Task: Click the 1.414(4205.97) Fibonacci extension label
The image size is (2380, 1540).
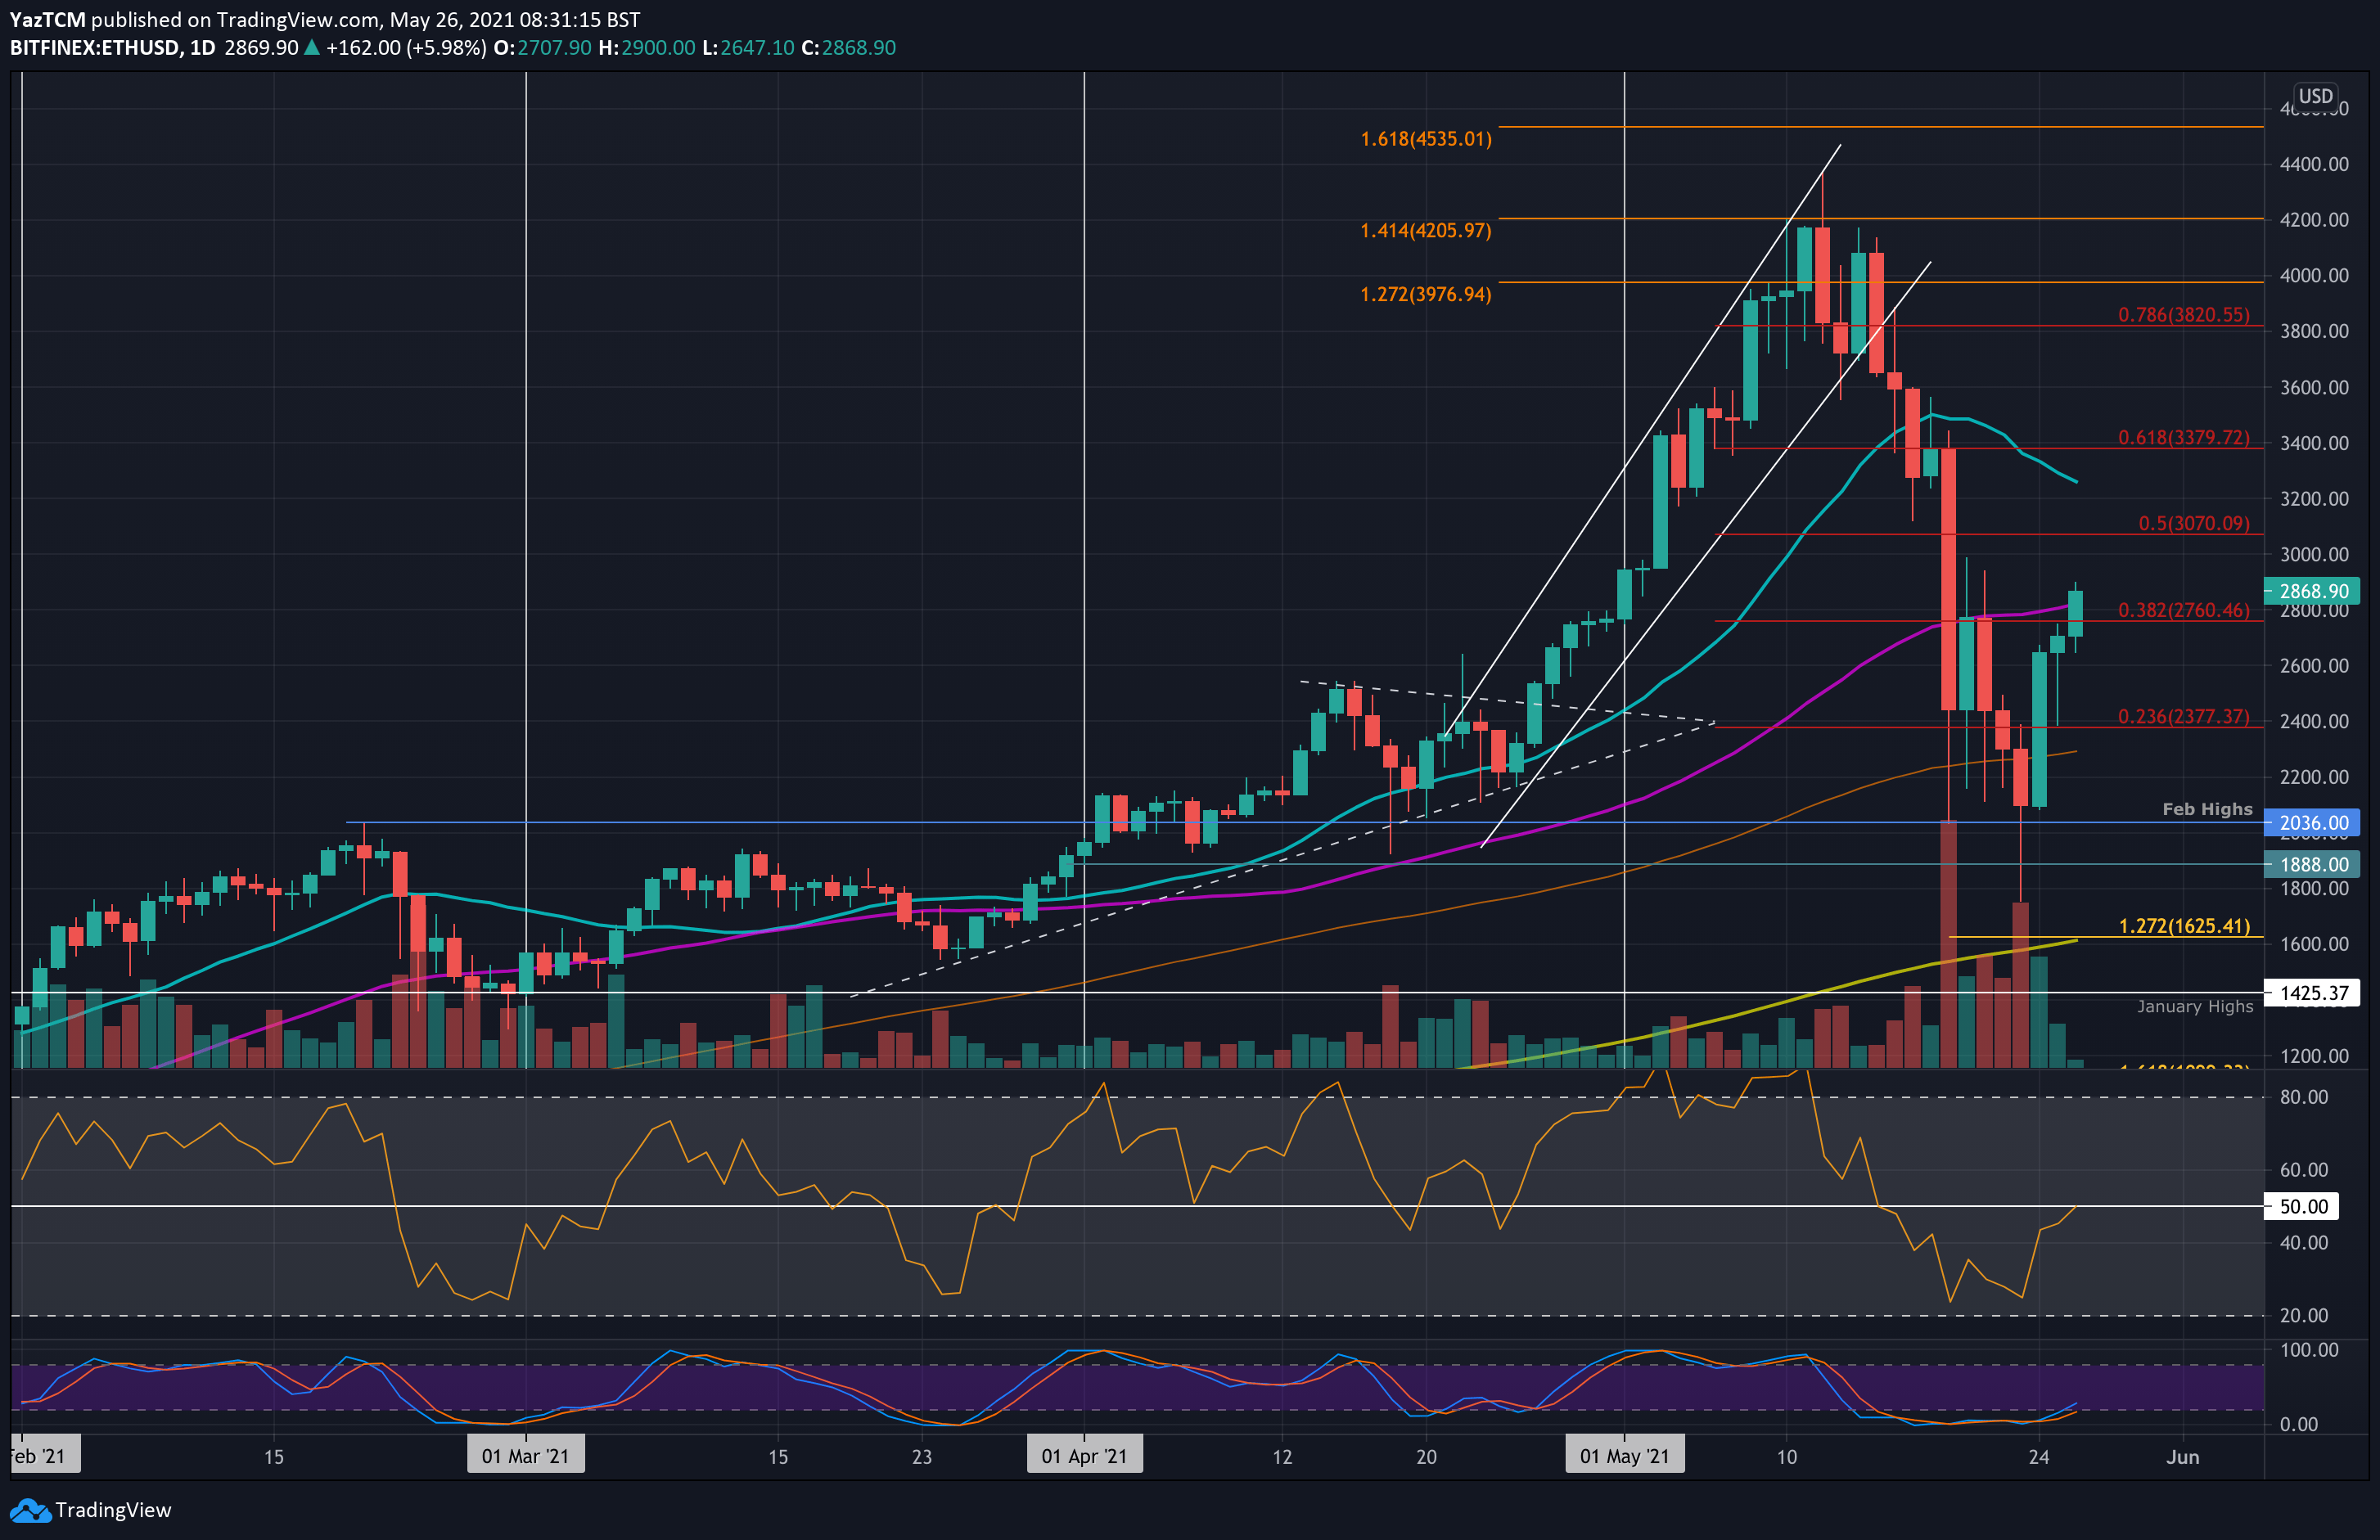Action: point(1425,231)
